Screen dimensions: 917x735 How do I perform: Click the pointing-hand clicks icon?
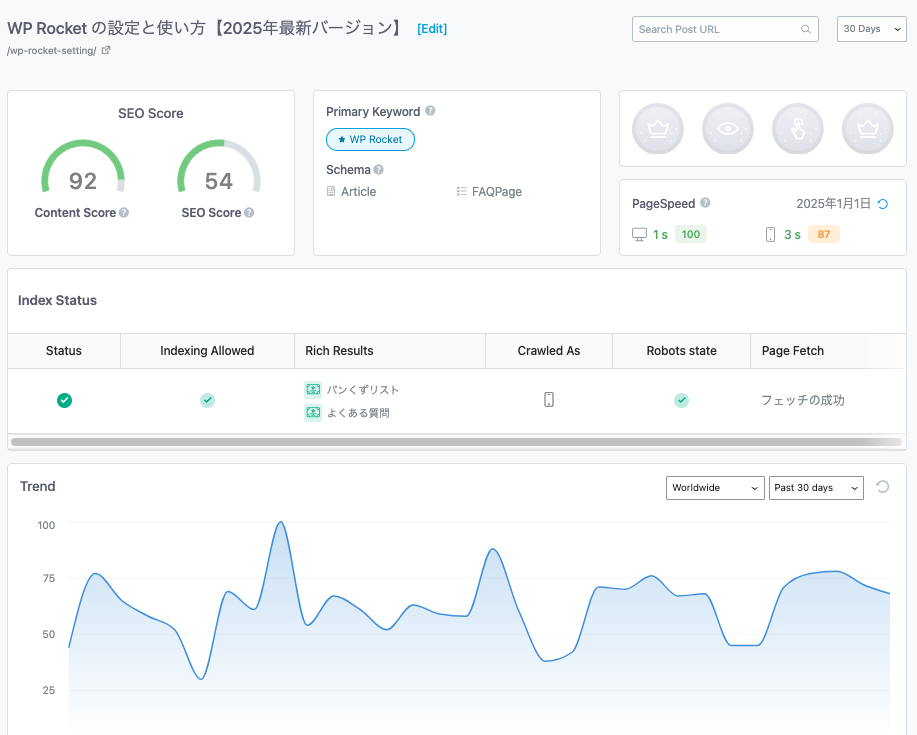(797, 128)
